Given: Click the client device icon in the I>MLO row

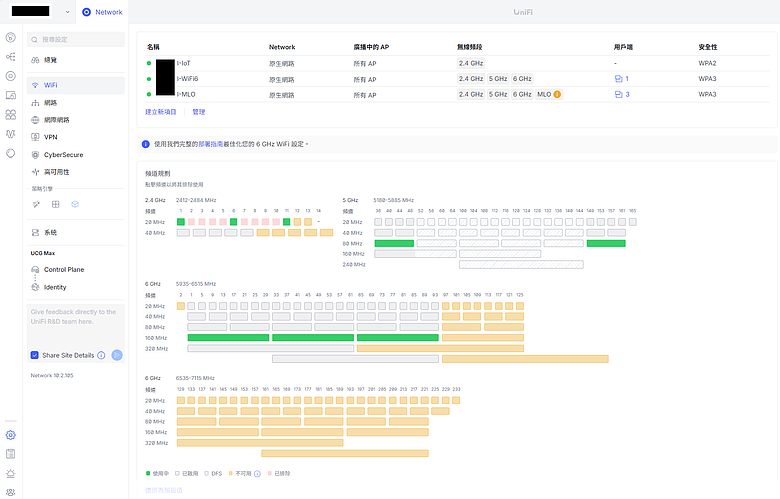Looking at the screenshot, I should (x=618, y=94).
